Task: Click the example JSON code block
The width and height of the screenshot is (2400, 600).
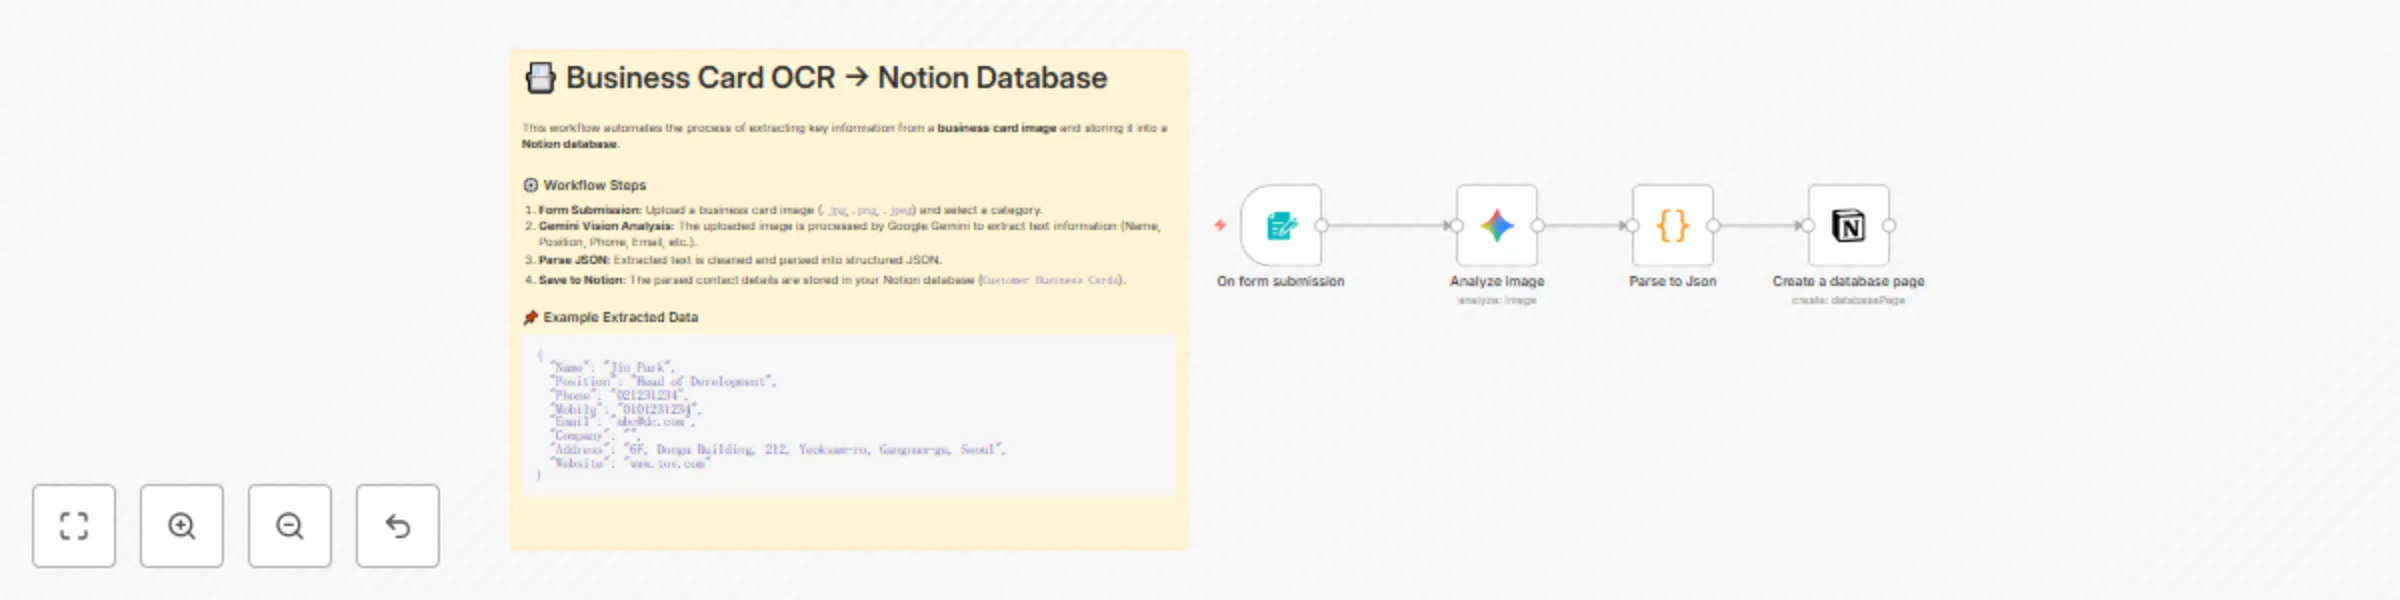Action: 848,415
